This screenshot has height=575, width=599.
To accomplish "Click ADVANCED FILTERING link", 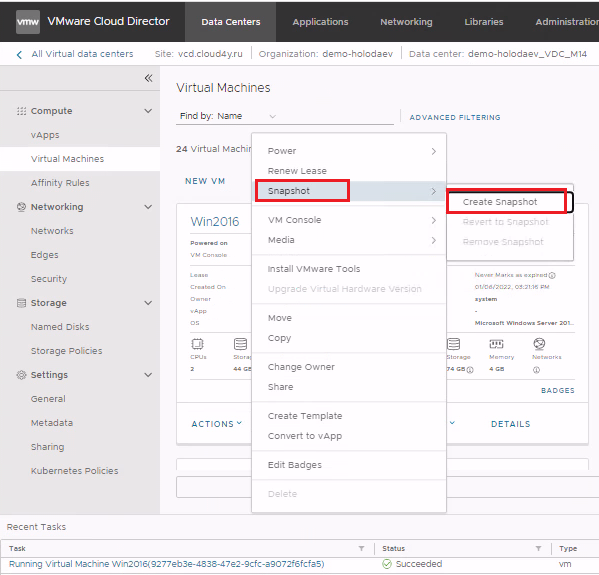I will tap(455, 117).
